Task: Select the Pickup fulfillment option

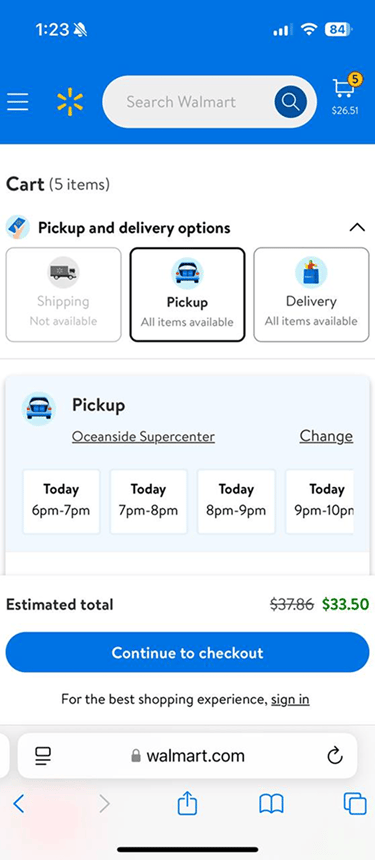Action: pyautogui.click(x=188, y=295)
